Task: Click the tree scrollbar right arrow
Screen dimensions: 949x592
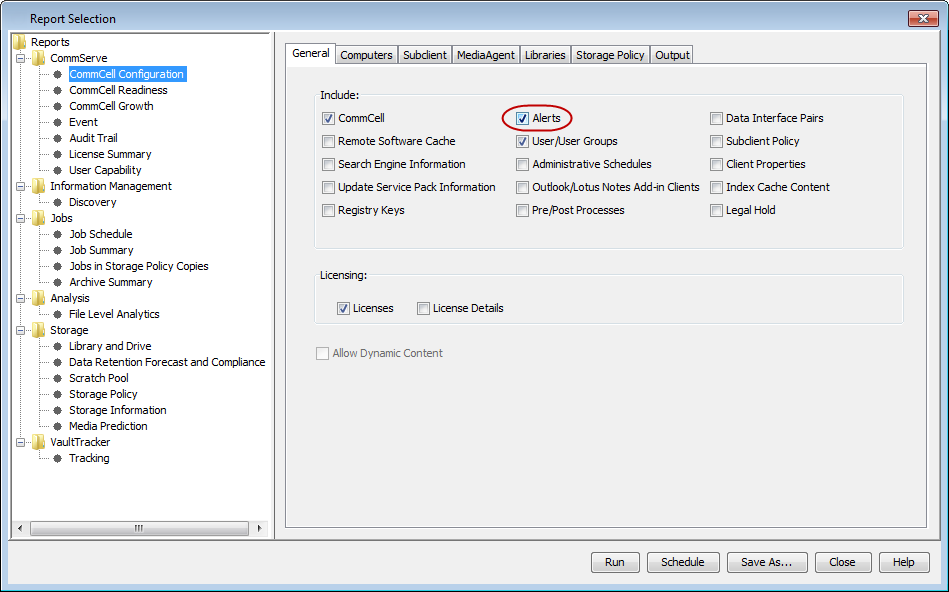Action: [x=260, y=528]
